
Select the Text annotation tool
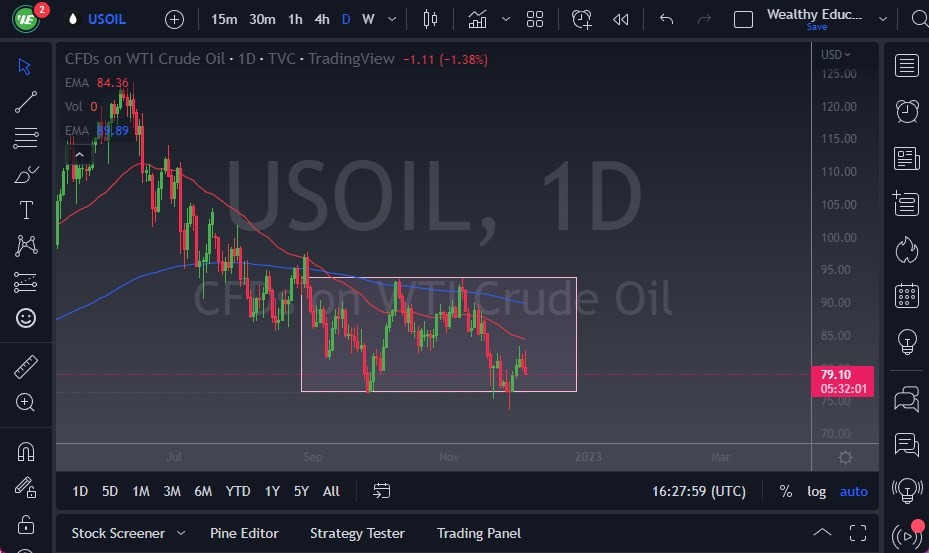(25, 210)
